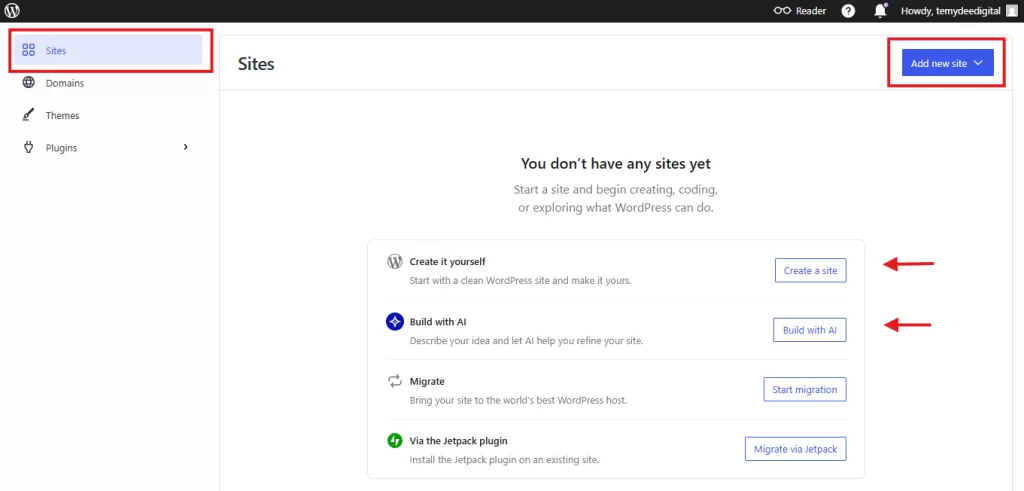Click Build with AI option title text
The width and height of the screenshot is (1024, 491).
click(438, 322)
